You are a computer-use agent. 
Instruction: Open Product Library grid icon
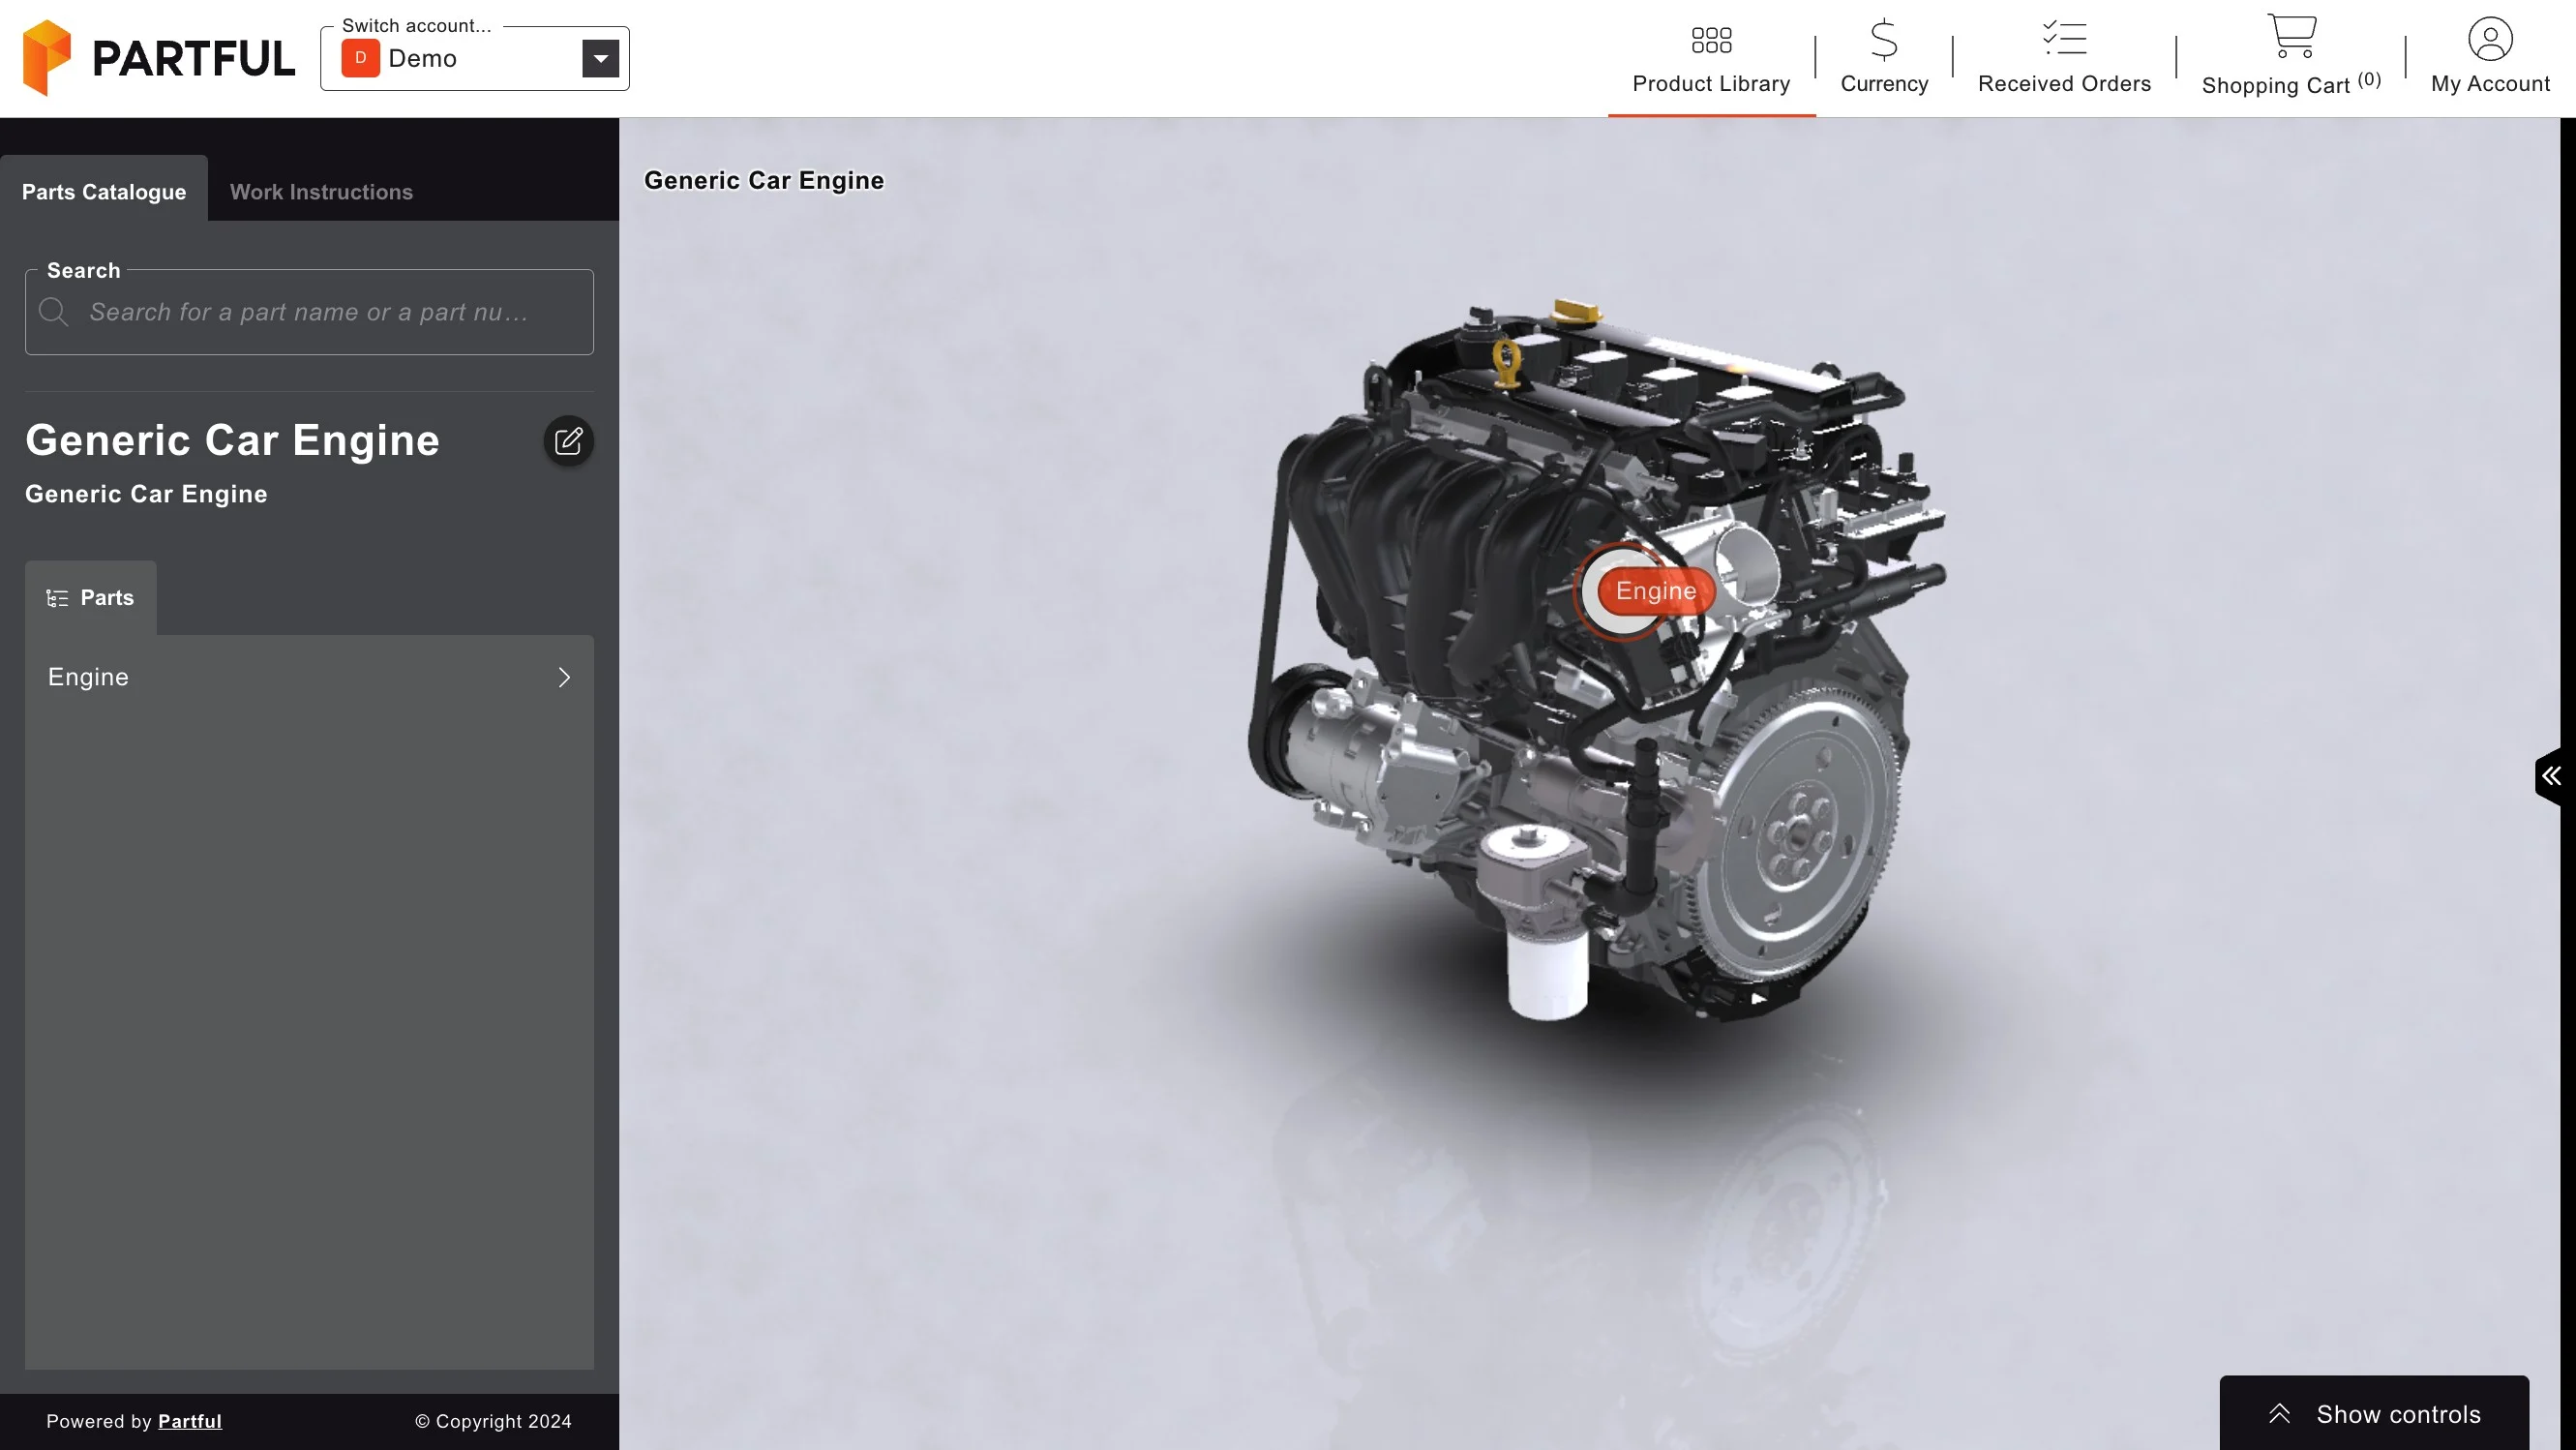coord(1711,40)
